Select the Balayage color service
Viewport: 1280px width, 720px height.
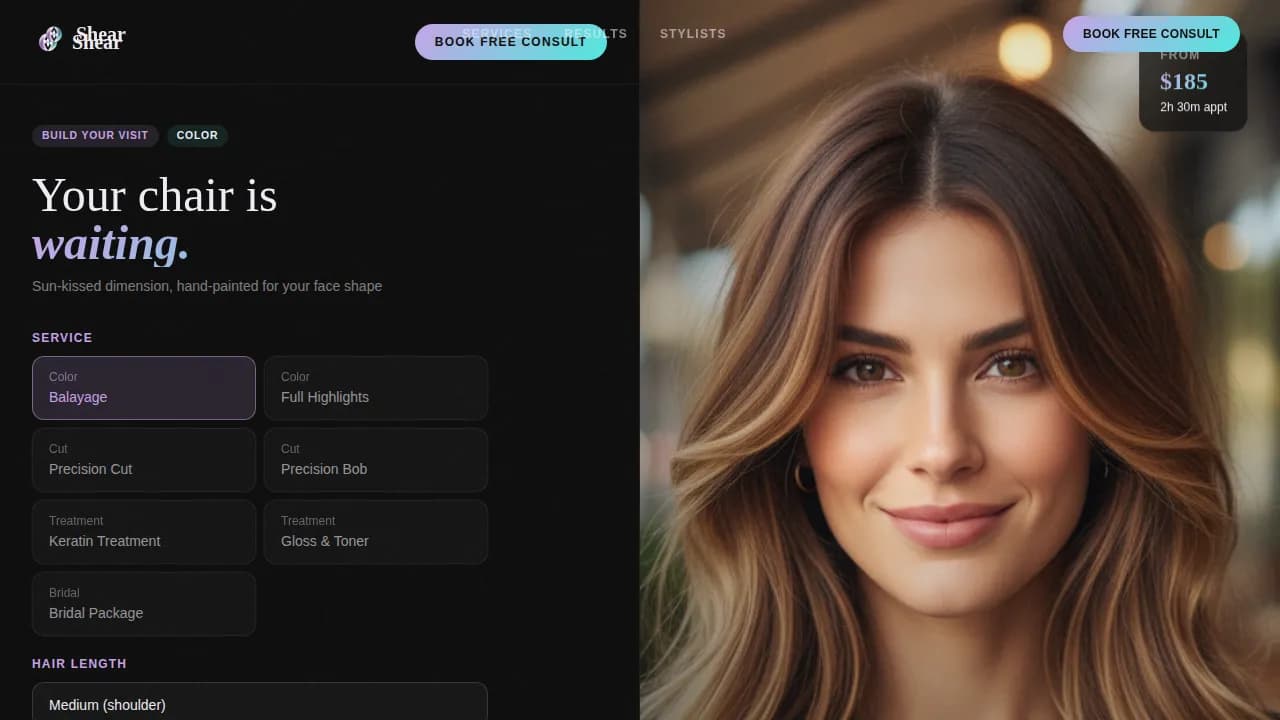click(144, 388)
